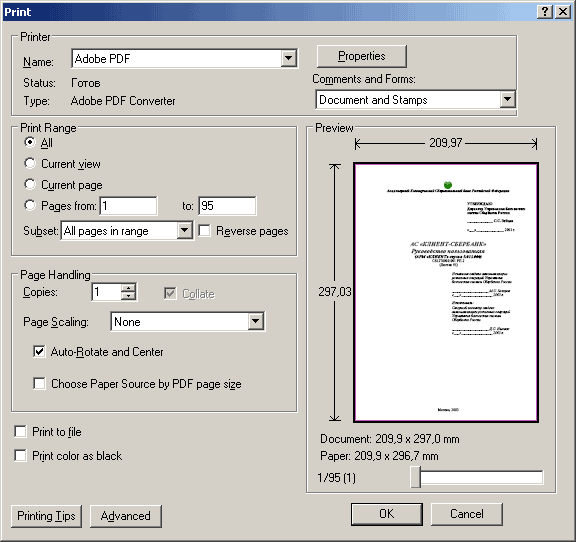
Task: Click the Properties button
Action: point(361,56)
